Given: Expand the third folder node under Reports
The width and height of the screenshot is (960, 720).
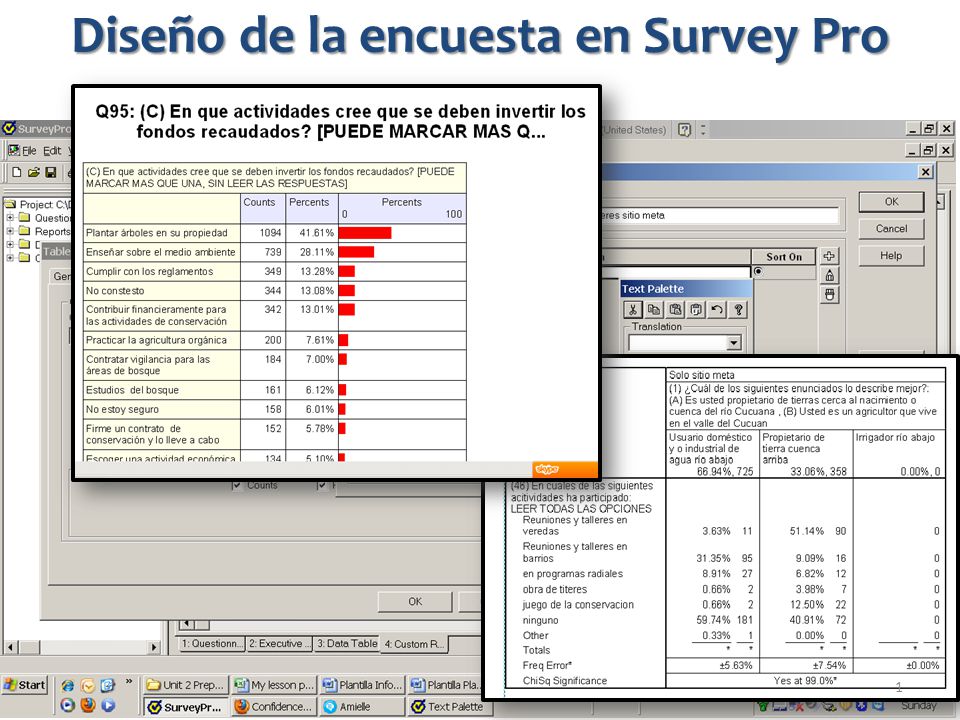Looking at the screenshot, I should click(10, 244).
